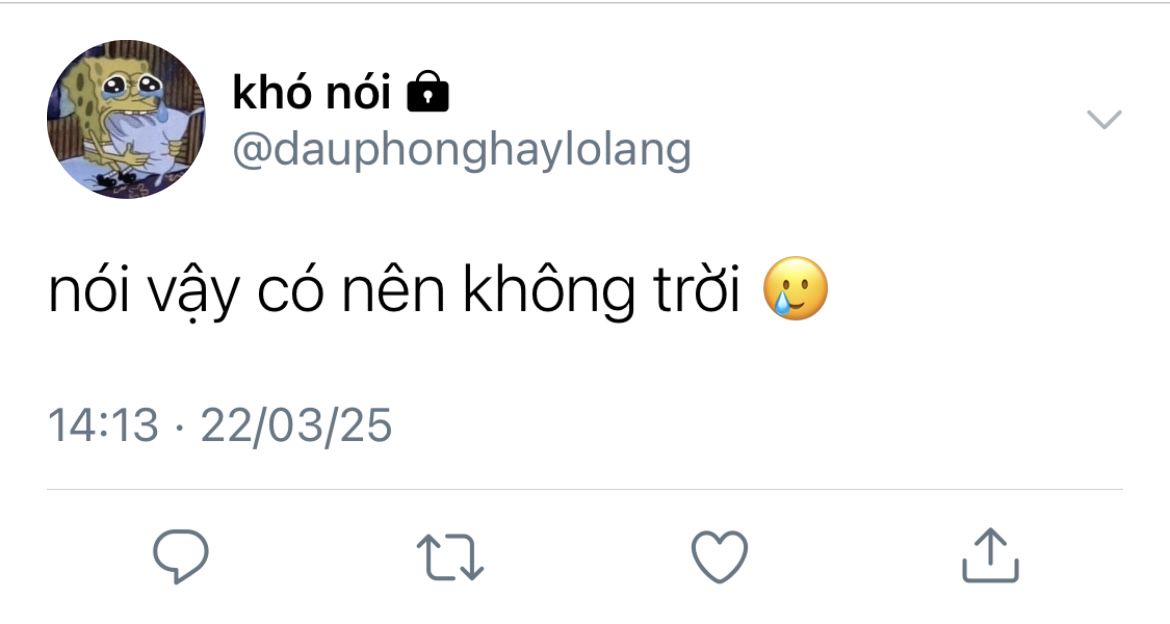Open the share tray upload icon

pyautogui.click(x=990, y=555)
